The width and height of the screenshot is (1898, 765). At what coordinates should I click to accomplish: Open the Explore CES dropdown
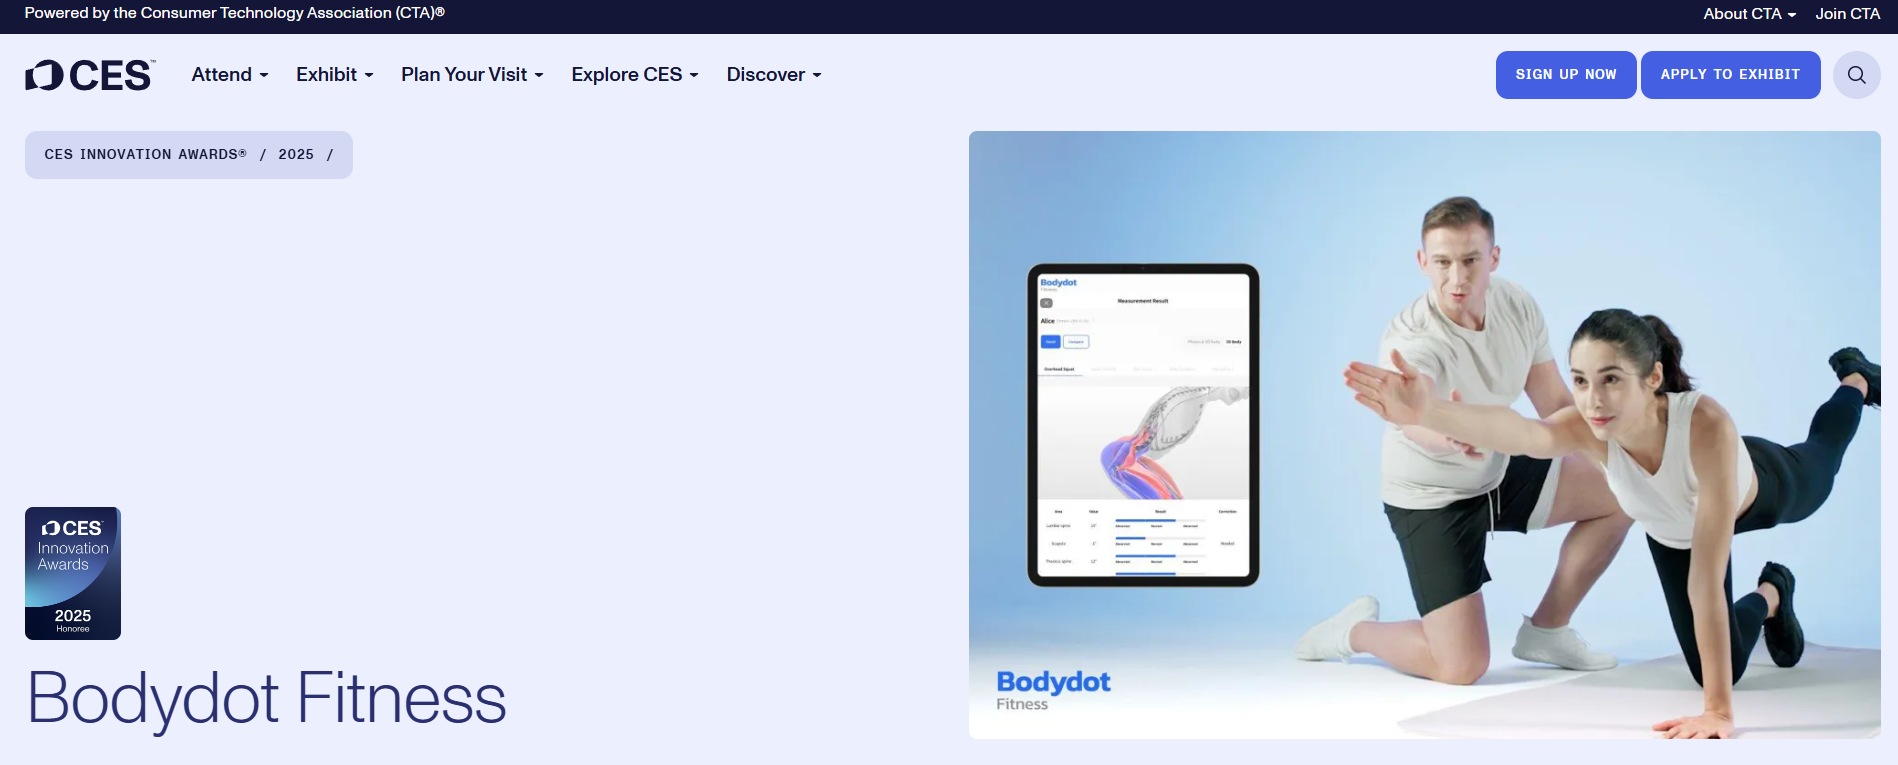[x=635, y=75]
